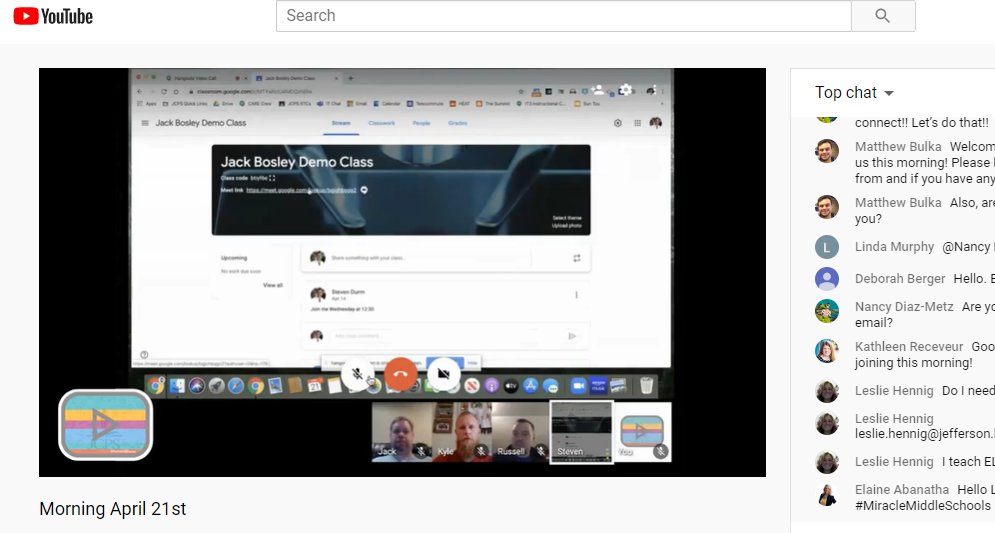Open the YouTube home logo
This screenshot has width=995, height=533.
(x=53, y=16)
